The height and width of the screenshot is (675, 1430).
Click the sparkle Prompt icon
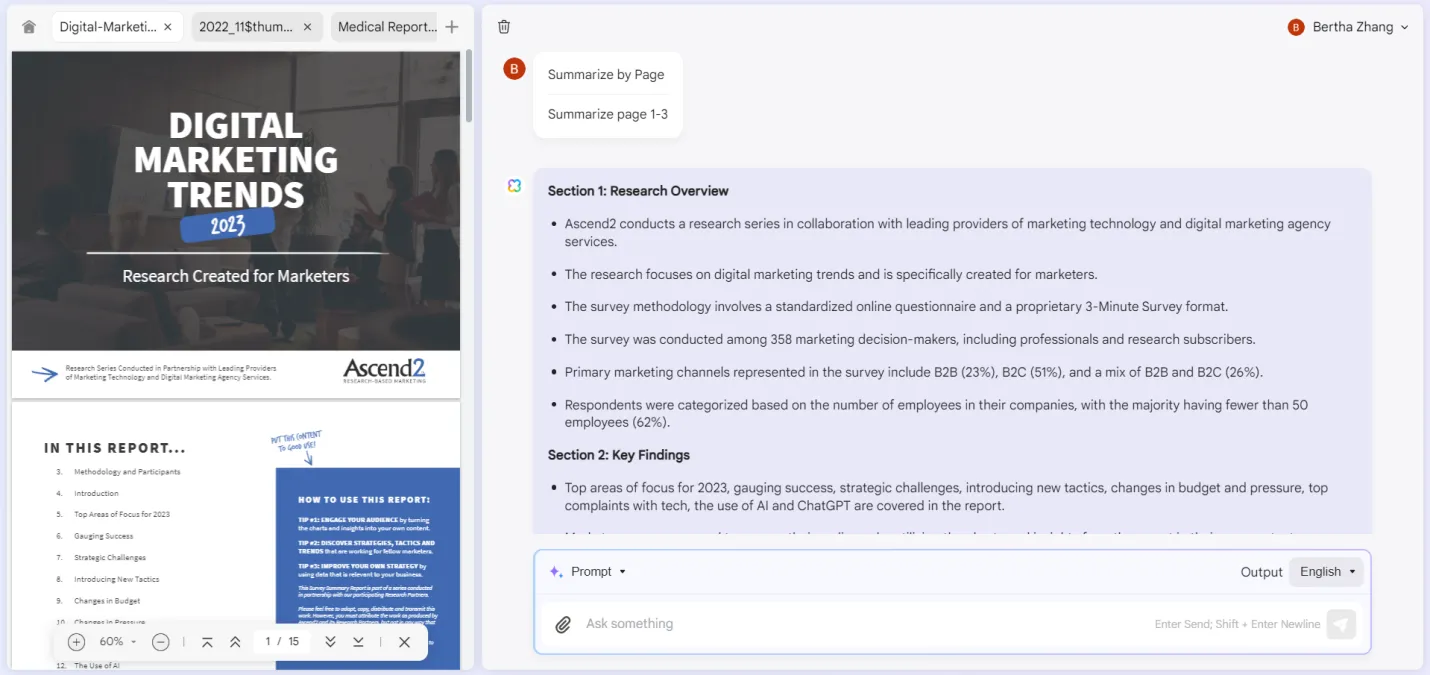click(556, 572)
